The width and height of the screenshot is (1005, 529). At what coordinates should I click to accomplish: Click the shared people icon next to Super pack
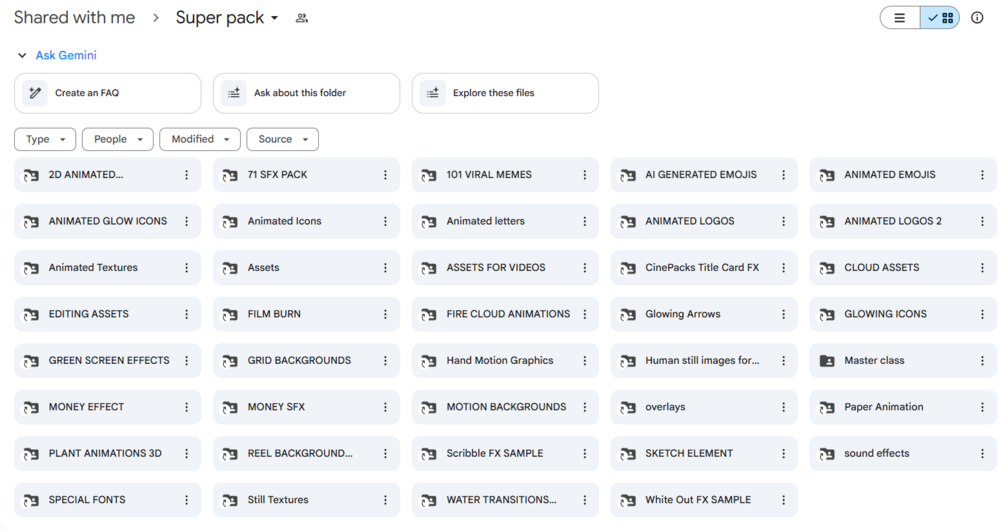pyautogui.click(x=302, y=18)
